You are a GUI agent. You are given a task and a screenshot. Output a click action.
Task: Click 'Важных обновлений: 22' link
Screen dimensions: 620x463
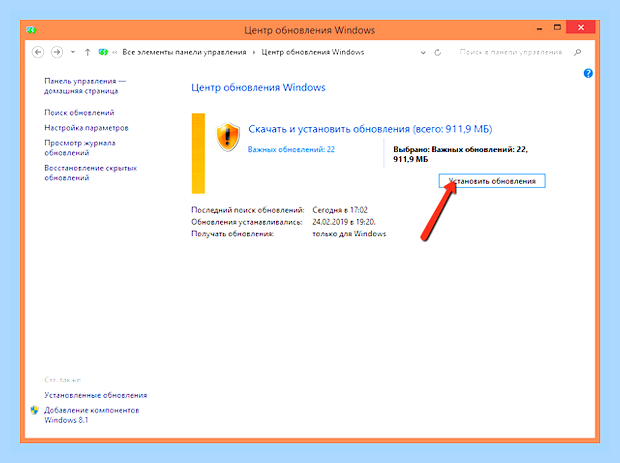[291, 149]
